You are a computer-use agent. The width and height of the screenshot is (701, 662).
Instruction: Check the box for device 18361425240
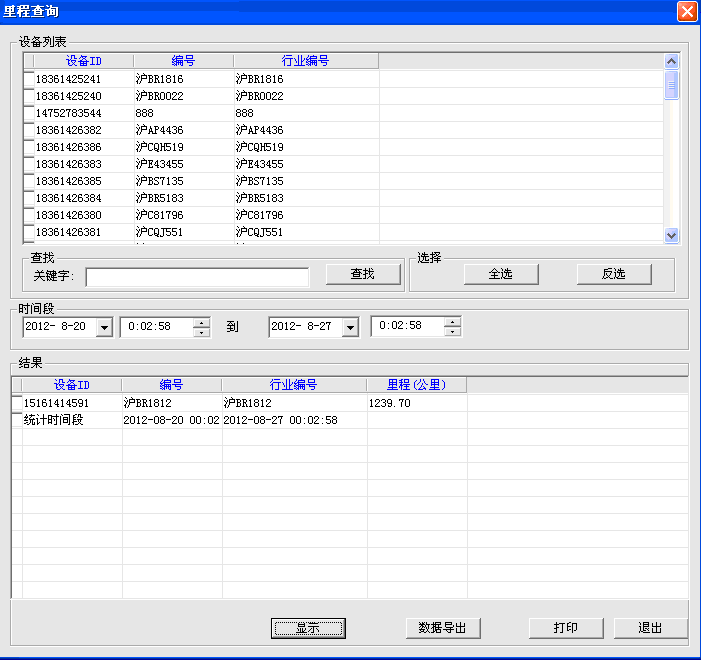29,96
